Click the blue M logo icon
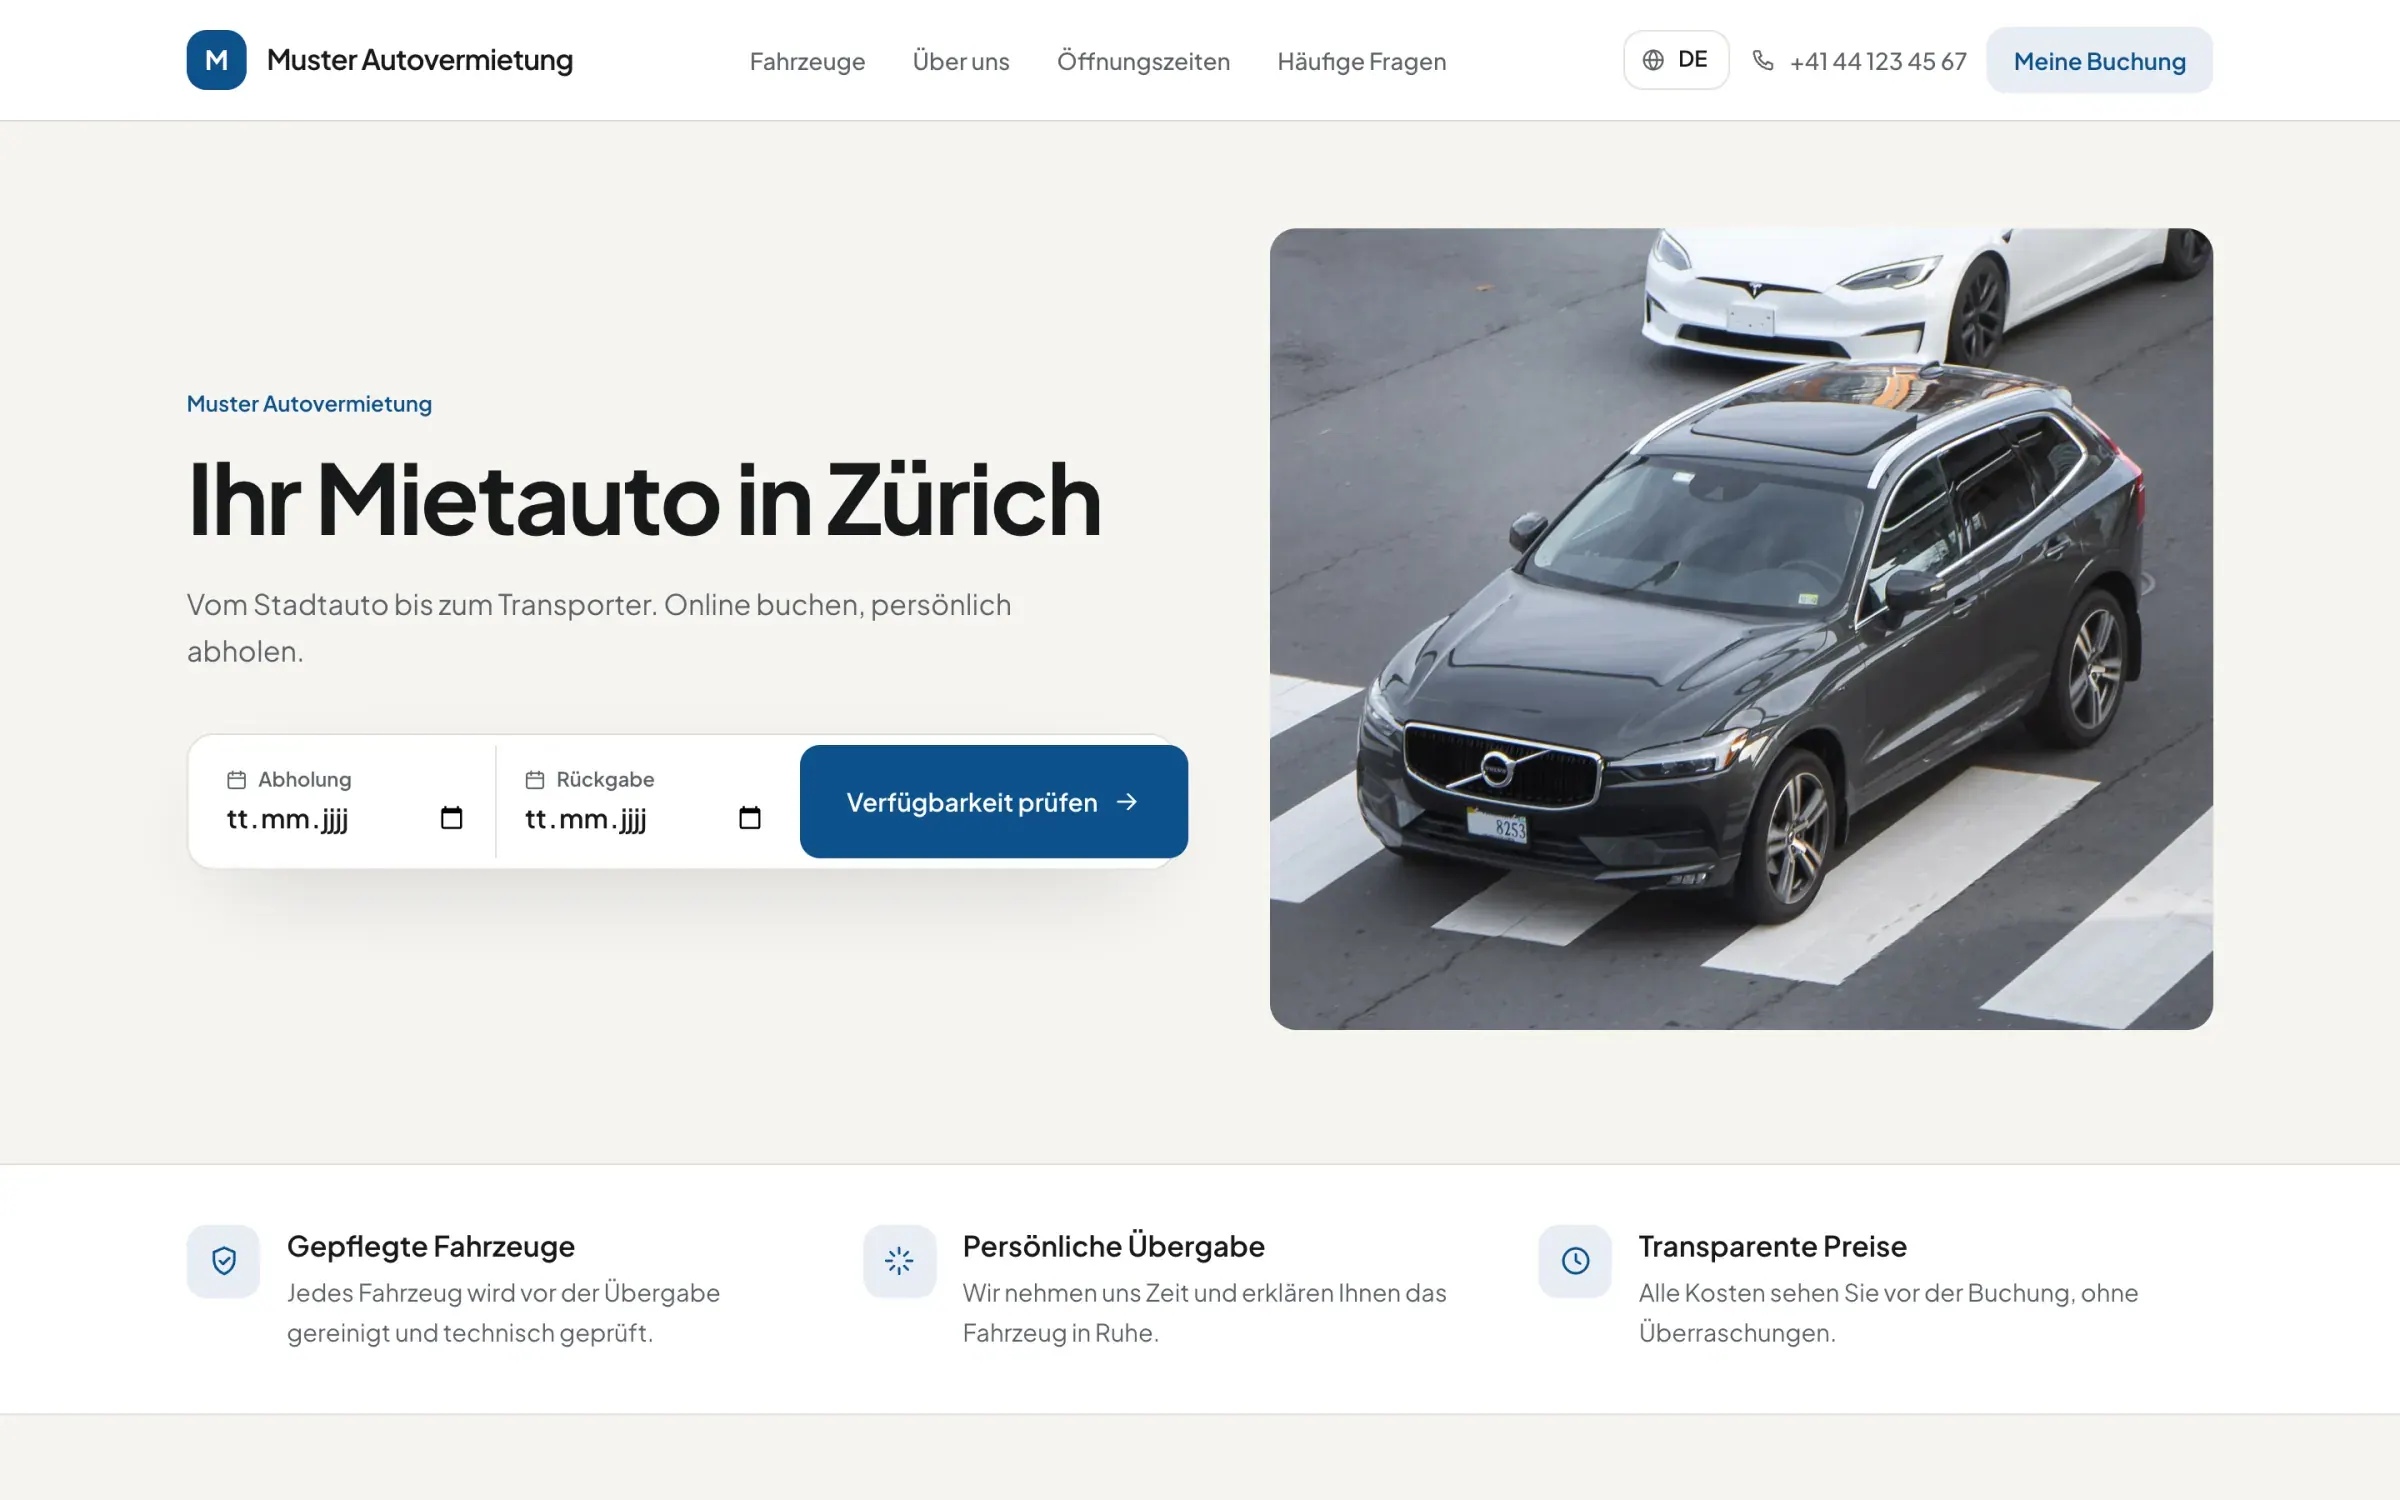Image resolution: width=2400 pixels, height=1500 pixels. (216, 60)
